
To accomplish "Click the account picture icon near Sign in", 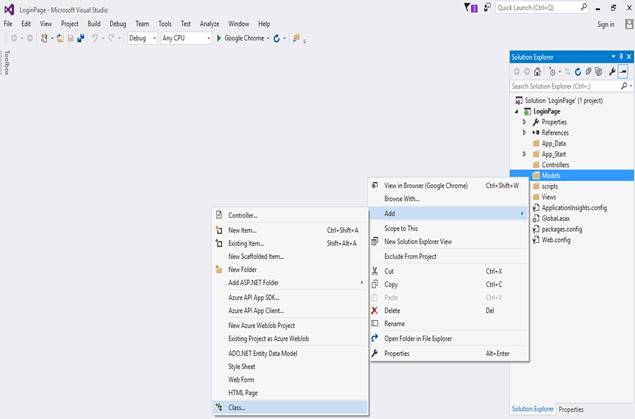I will click(629, 24).
